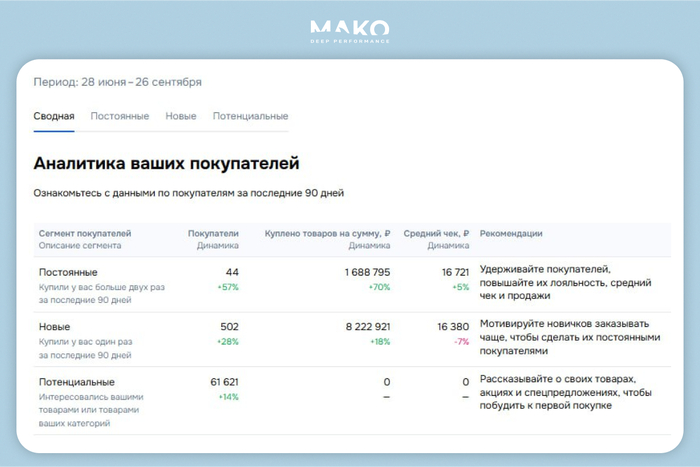This screenshot has width=700, height=467.
Task: Click the Куплено товаров на сумму column header
Action: click(327, 233)
